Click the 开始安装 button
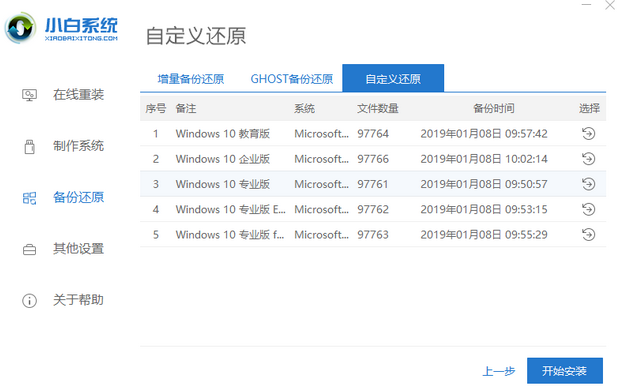The image size is (619, 388). 565,371
